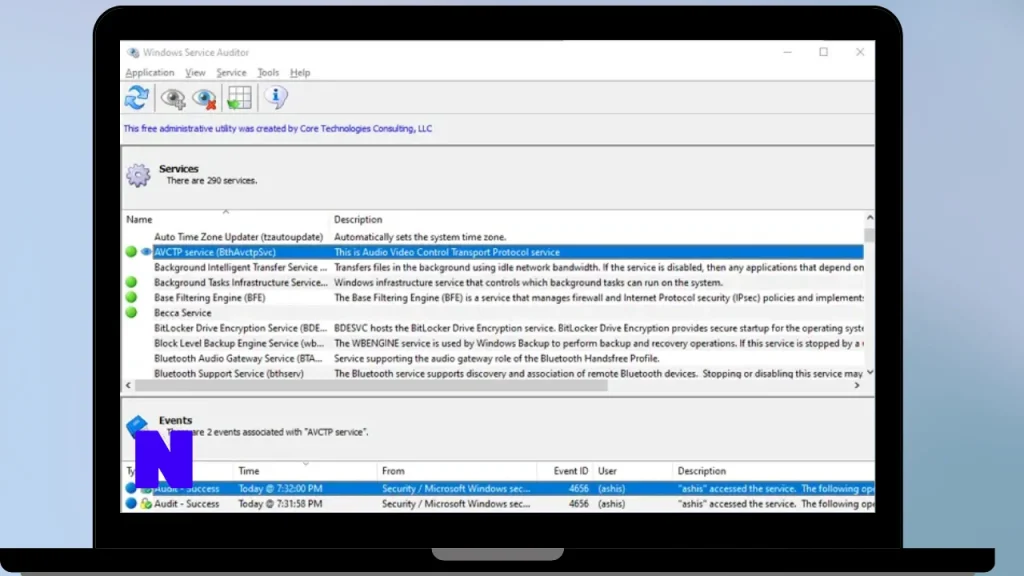
Task: Select Bluetooth Audio Gateway Service row
Action: click(493, 358)
